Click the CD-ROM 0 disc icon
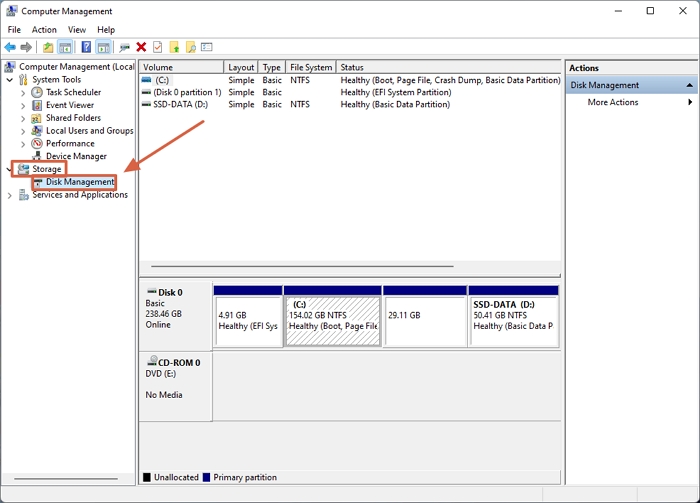Screen dimensions: 700x503 [x=152, y=361]
